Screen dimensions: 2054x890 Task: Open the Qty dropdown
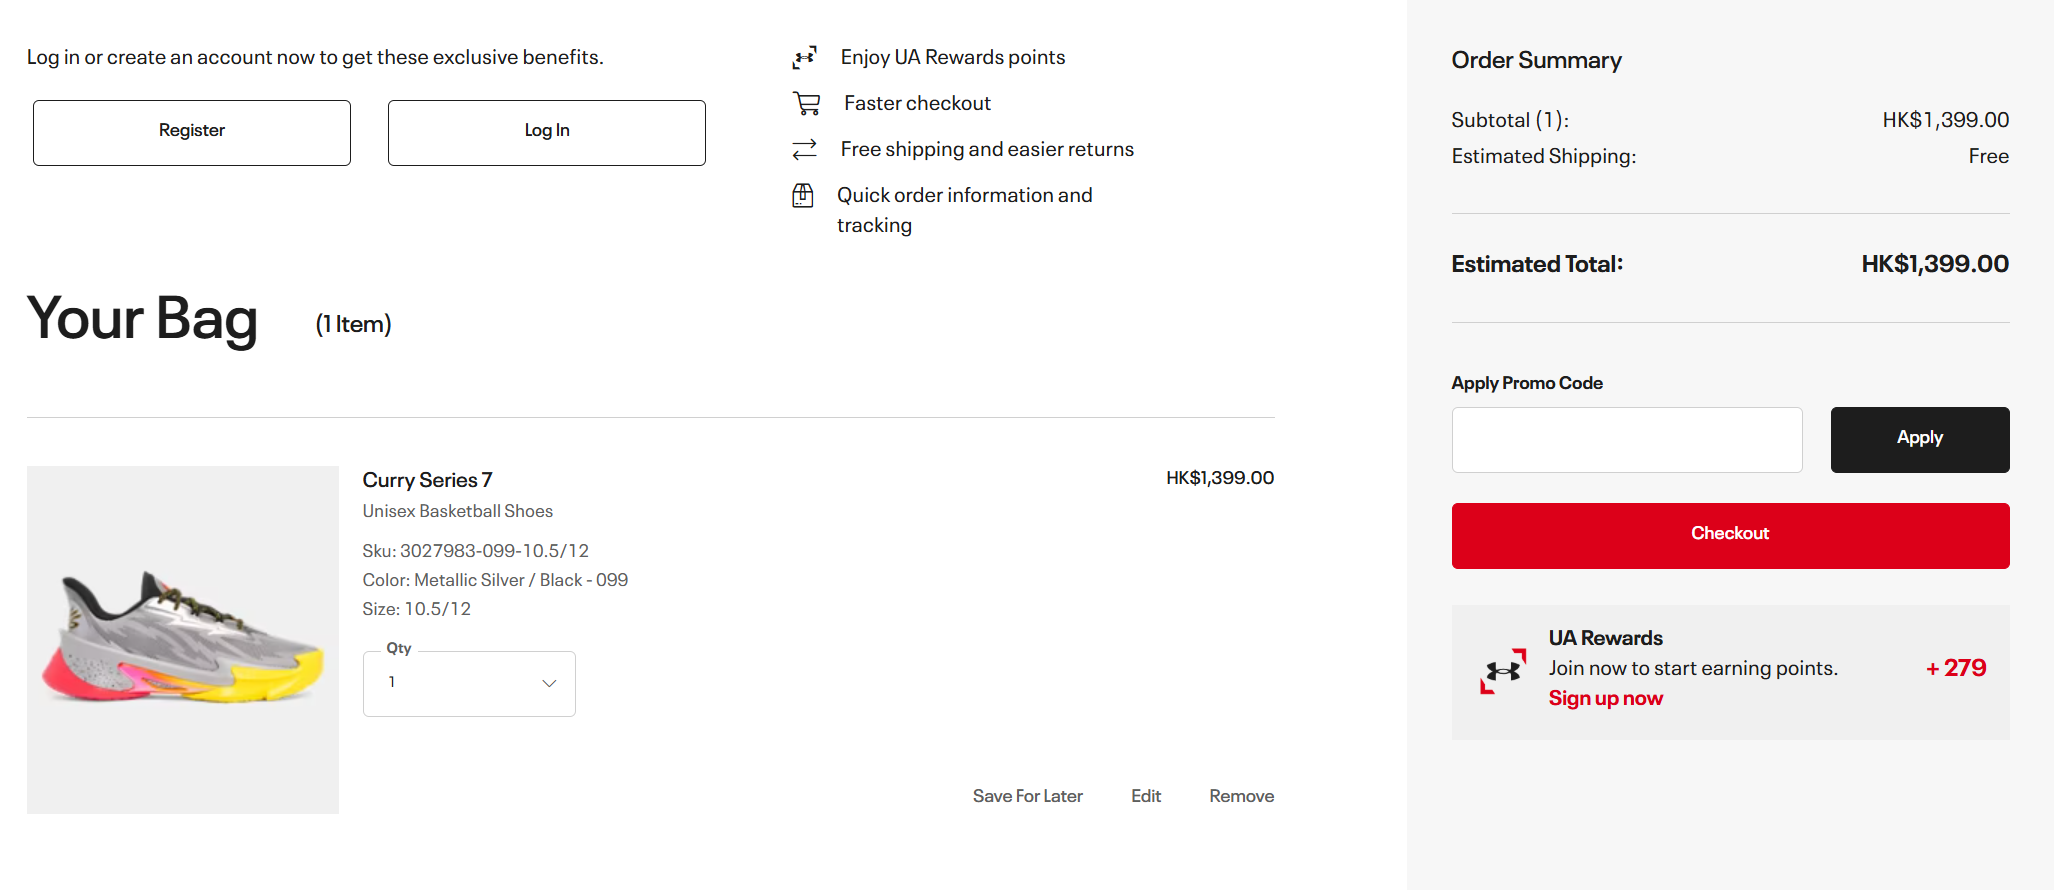pos(468,684)
